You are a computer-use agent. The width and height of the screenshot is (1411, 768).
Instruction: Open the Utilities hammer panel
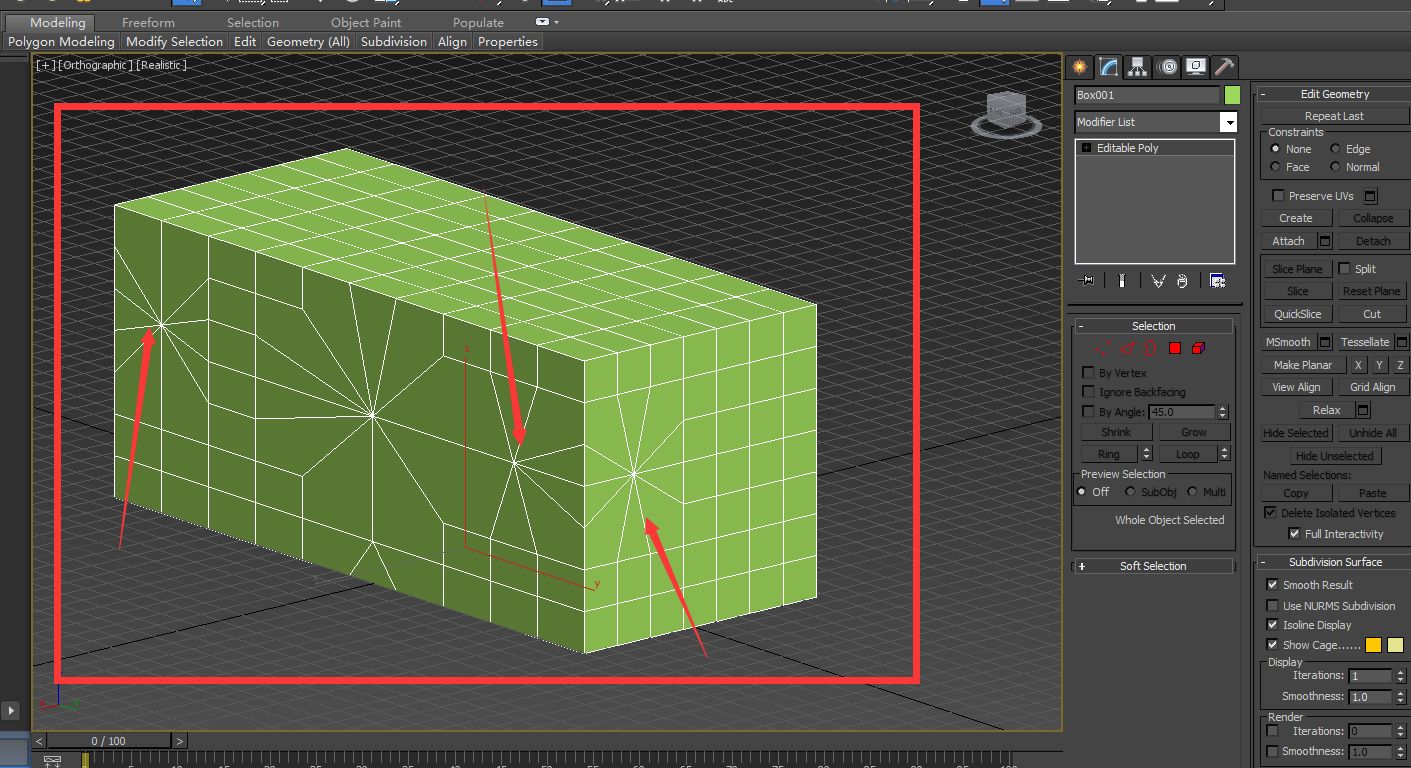[x=1224, y=67]
